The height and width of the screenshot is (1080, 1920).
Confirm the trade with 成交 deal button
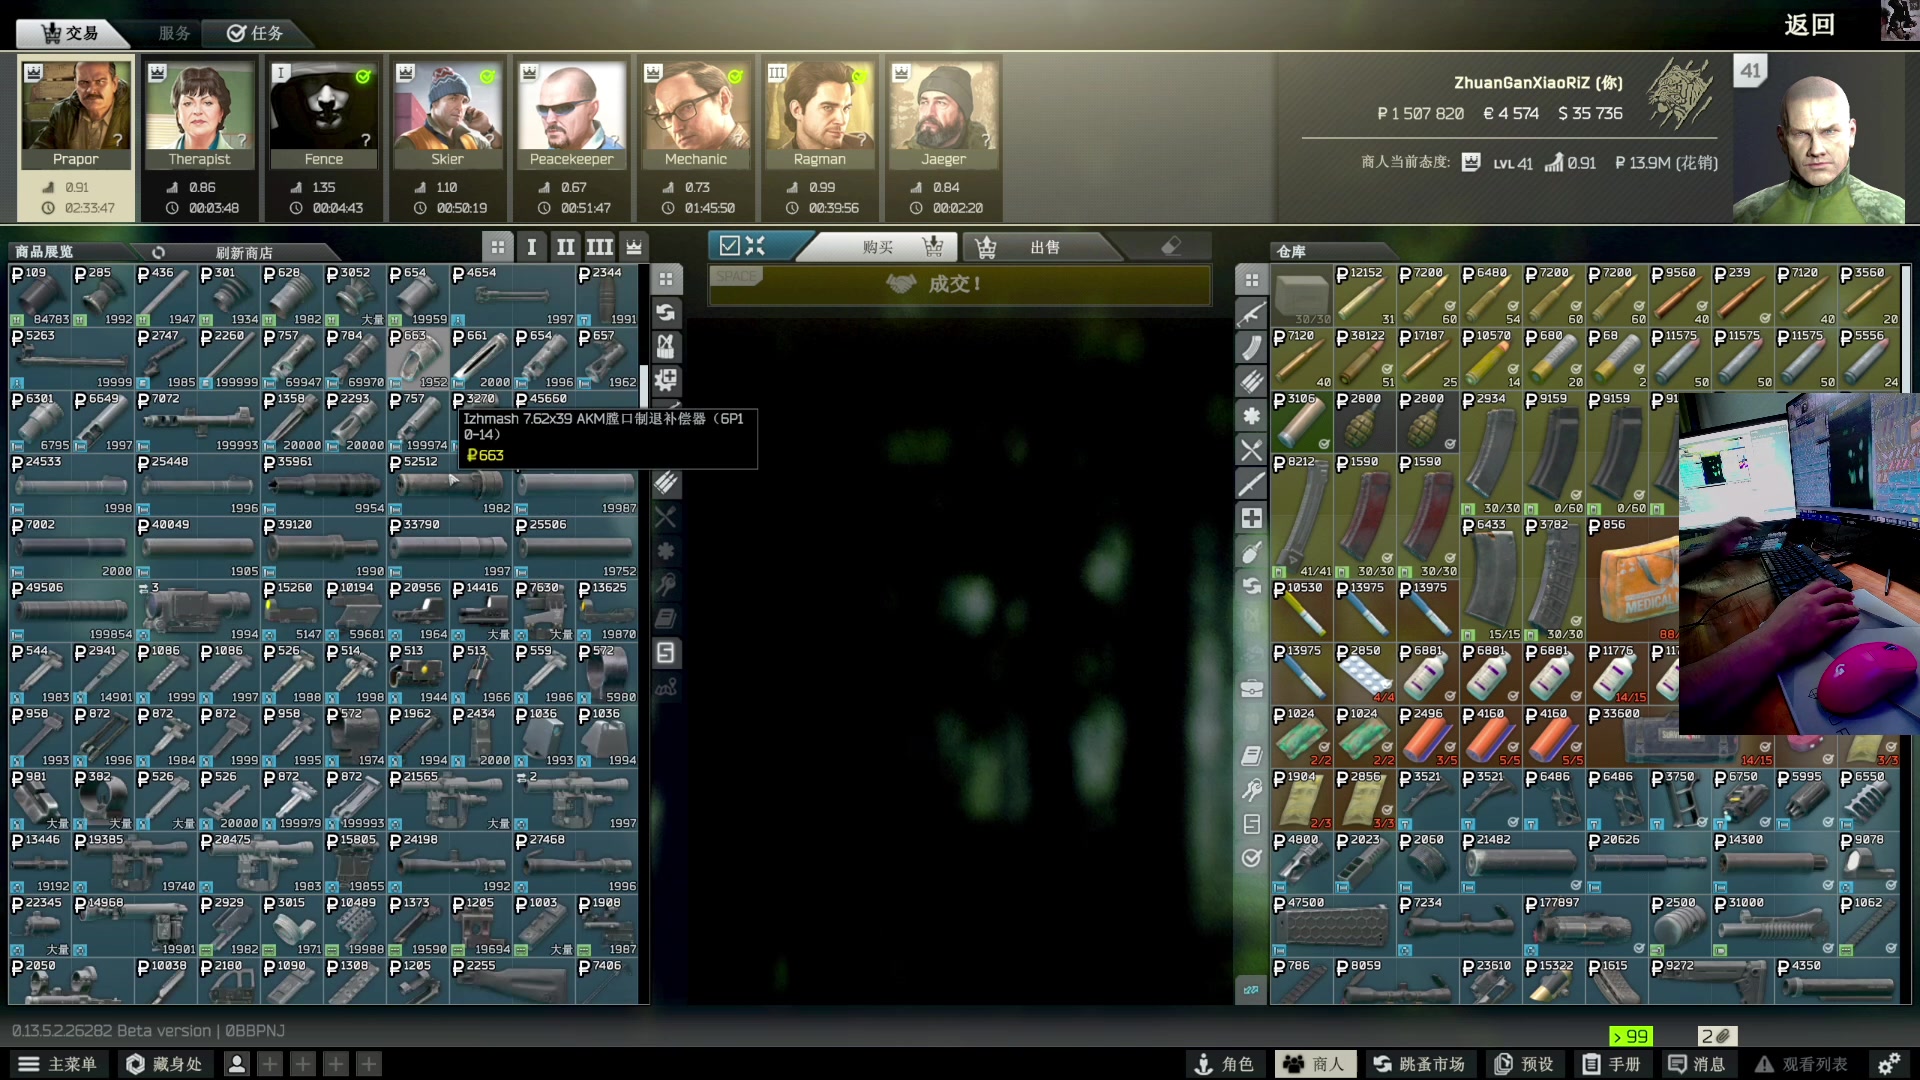958,284
